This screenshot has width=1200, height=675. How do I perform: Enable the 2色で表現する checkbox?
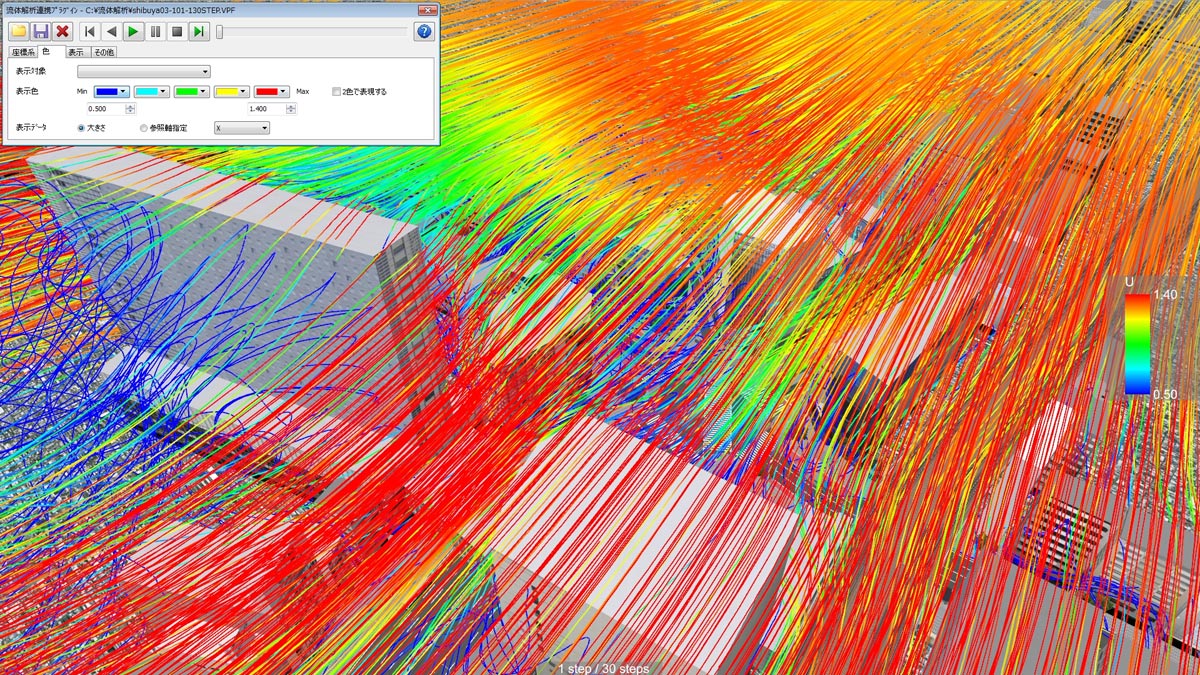[337, 92]
